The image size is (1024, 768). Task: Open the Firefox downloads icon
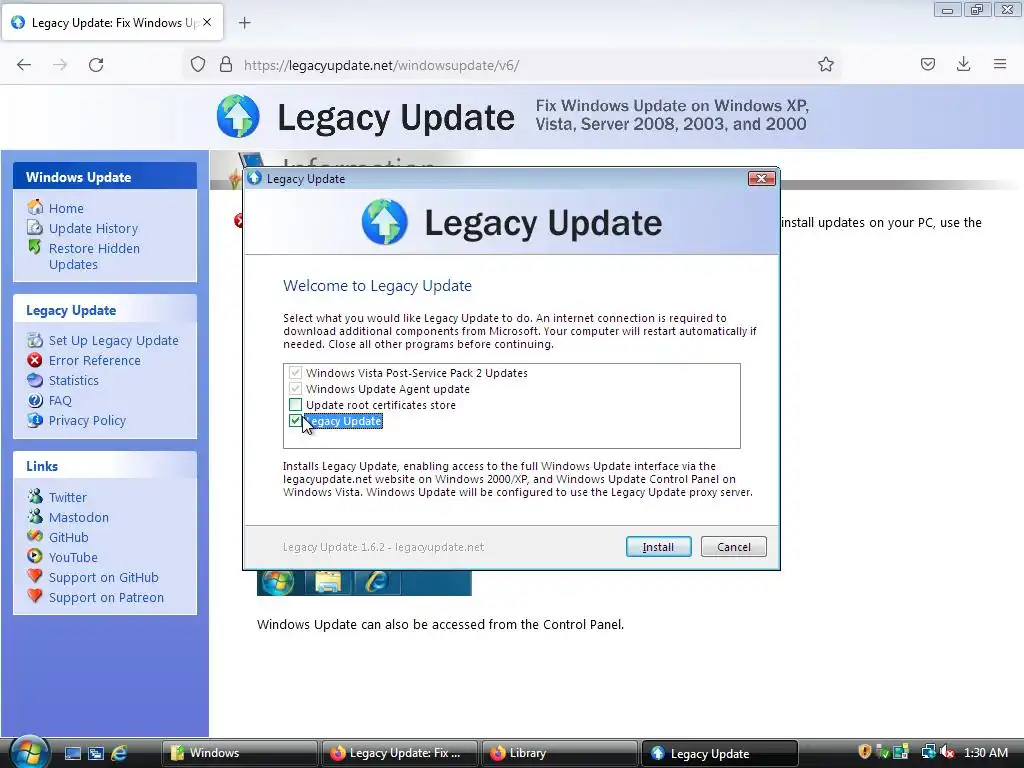pyautogui.click(x=963, y=64)
